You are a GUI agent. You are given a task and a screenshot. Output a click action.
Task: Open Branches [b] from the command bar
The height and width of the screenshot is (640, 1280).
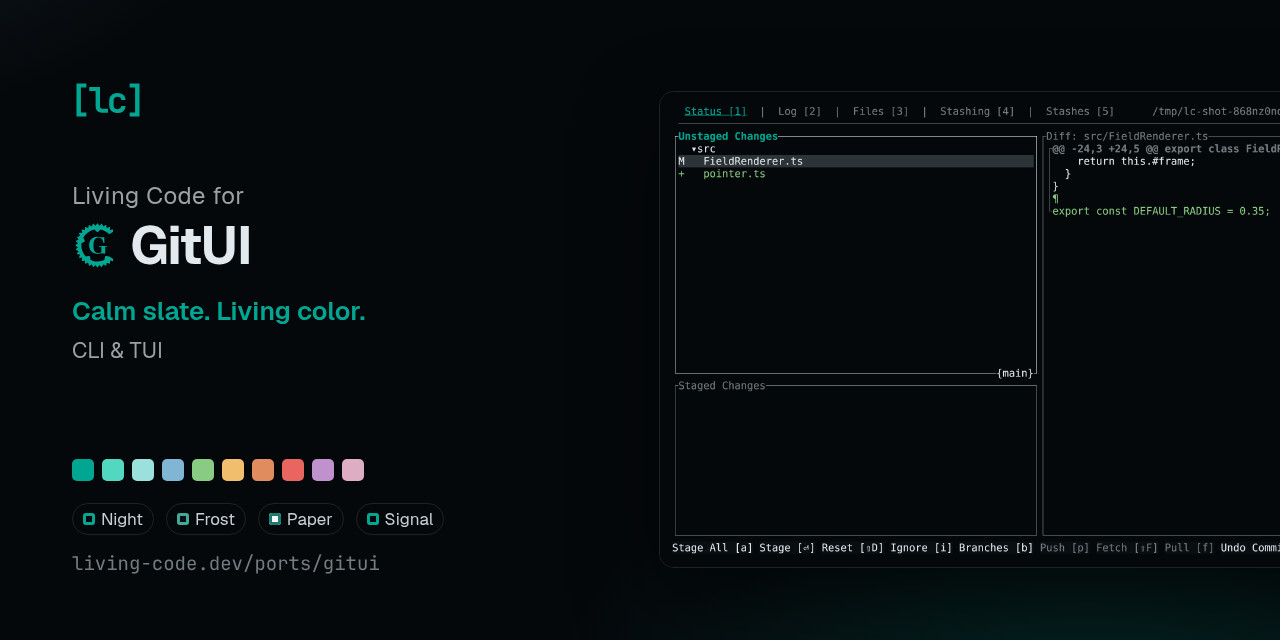996,548
